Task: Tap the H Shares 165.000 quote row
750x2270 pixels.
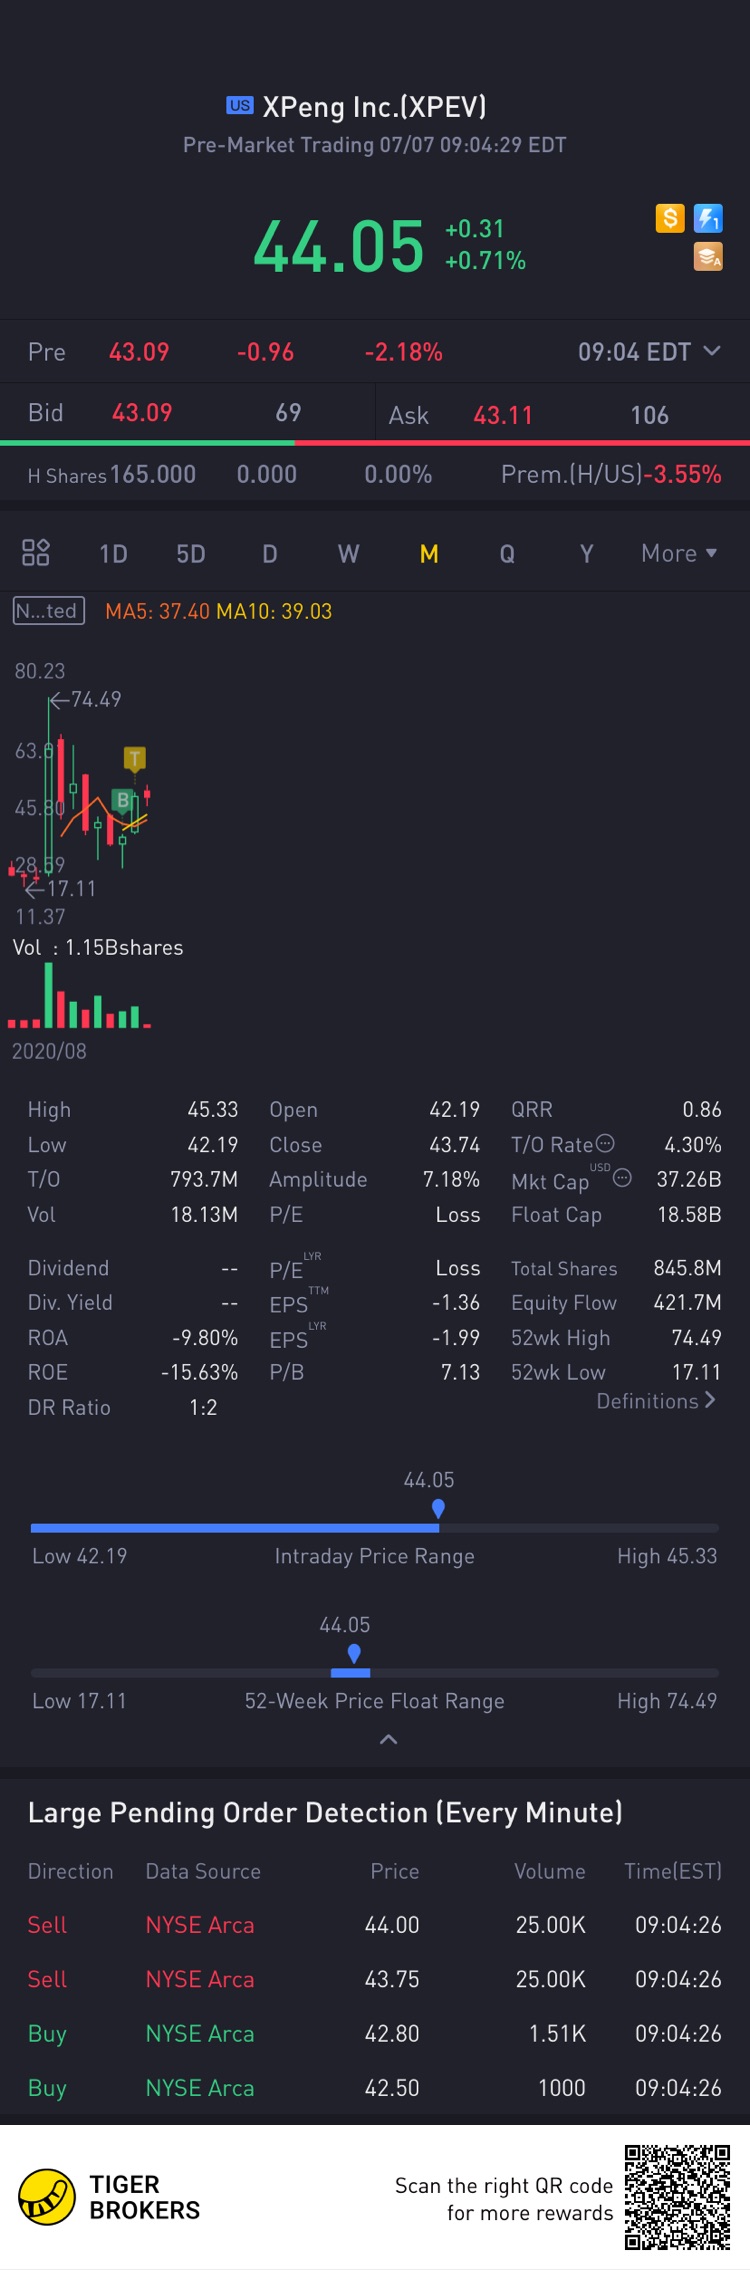Action: click(x=375, y=474)
